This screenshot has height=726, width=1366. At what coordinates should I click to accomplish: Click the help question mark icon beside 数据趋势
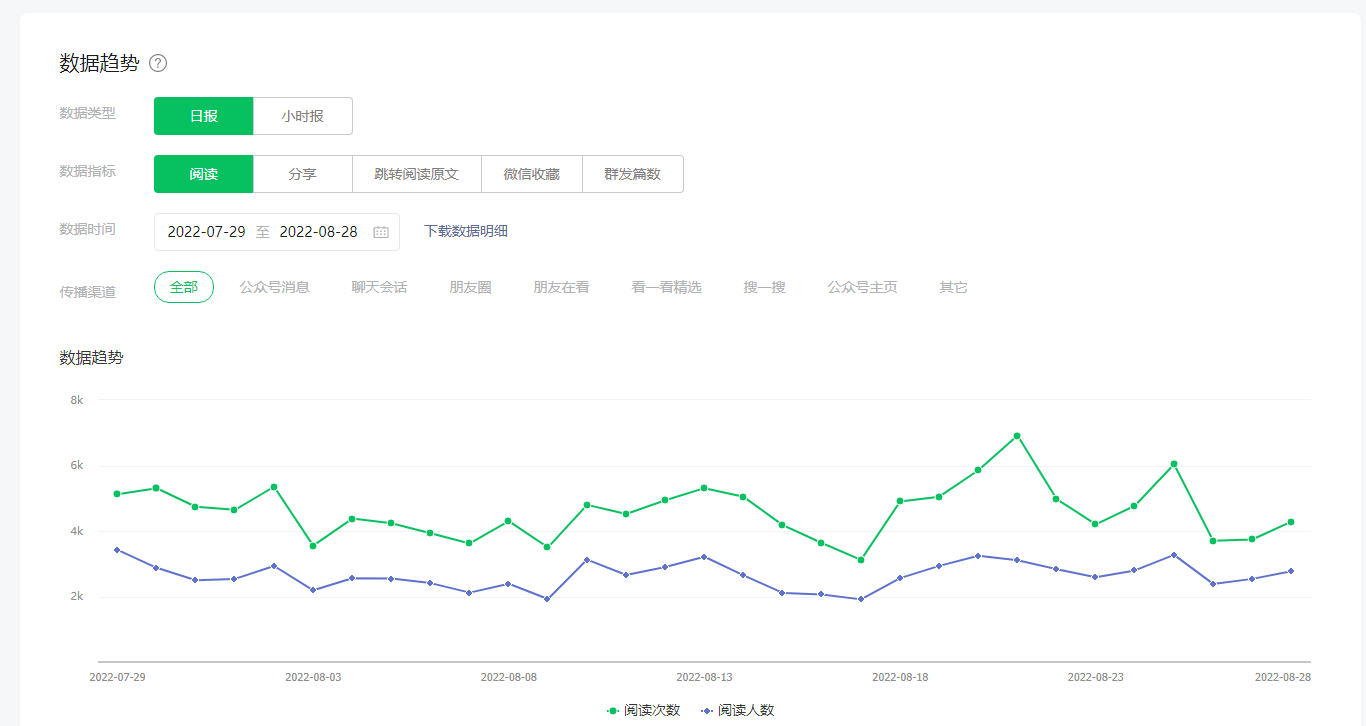pyautogui.click(x=158, y=63)
